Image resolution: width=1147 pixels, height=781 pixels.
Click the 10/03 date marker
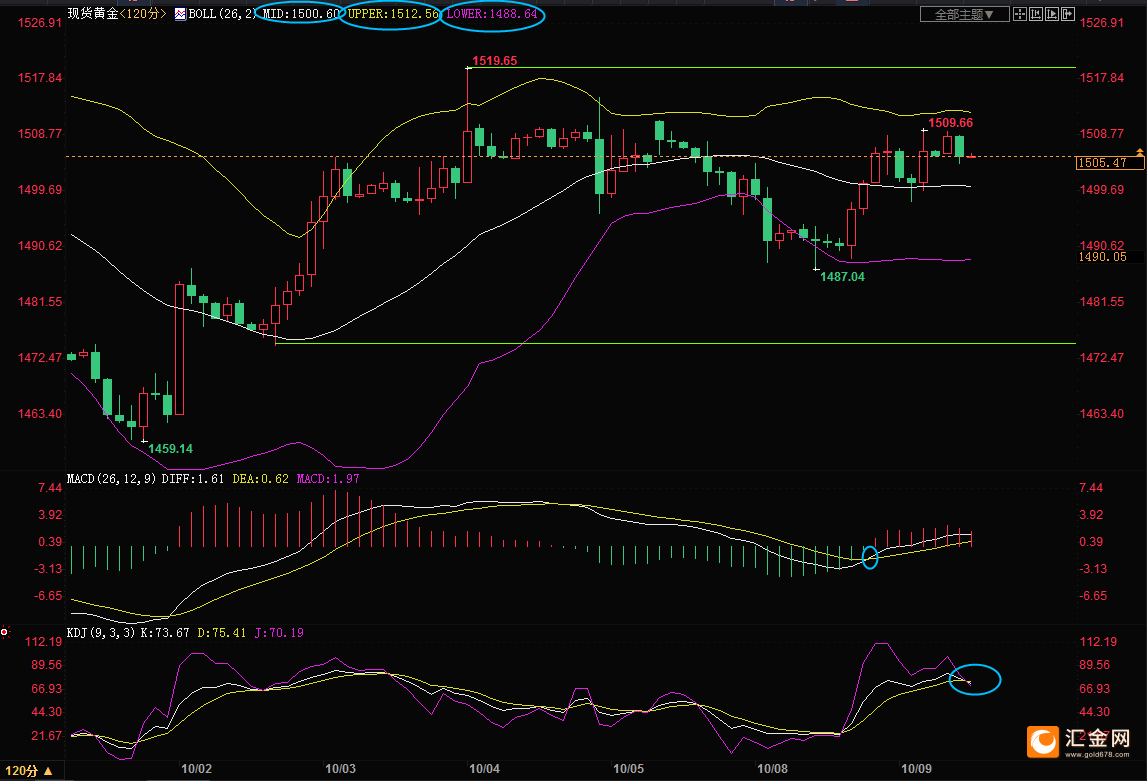point(340,769)
